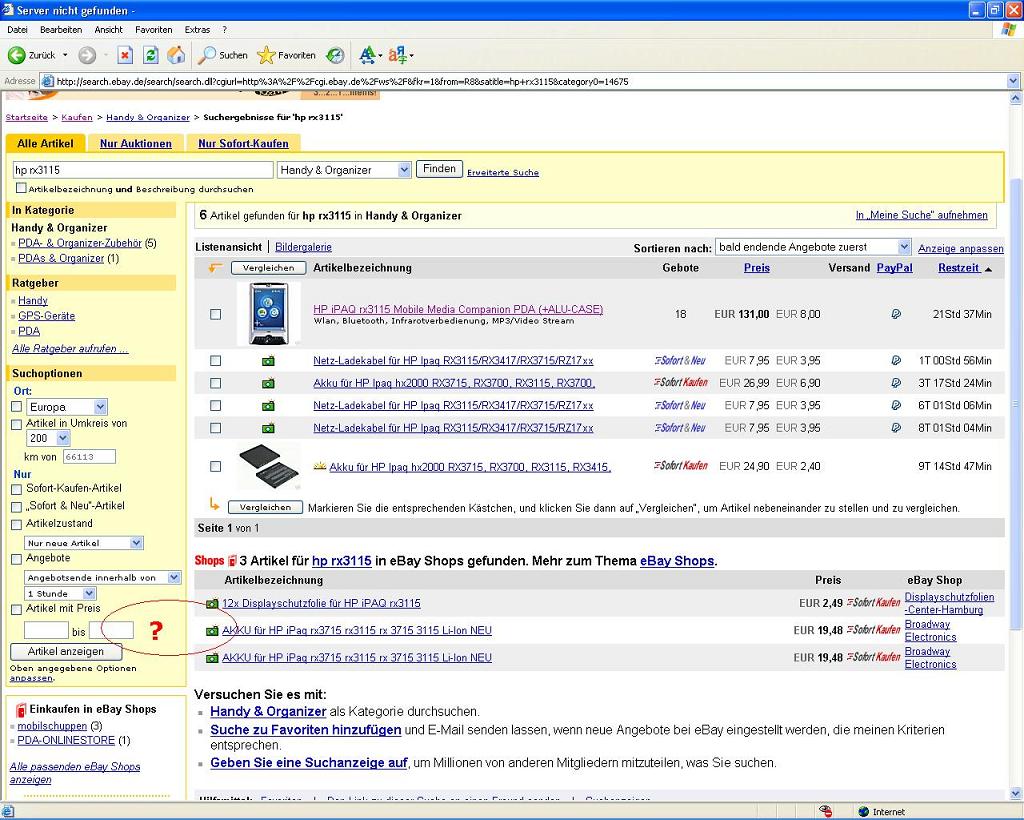The image size is (1024, 820).
Task: Go to the home page icon
Action: click(176, 55)
